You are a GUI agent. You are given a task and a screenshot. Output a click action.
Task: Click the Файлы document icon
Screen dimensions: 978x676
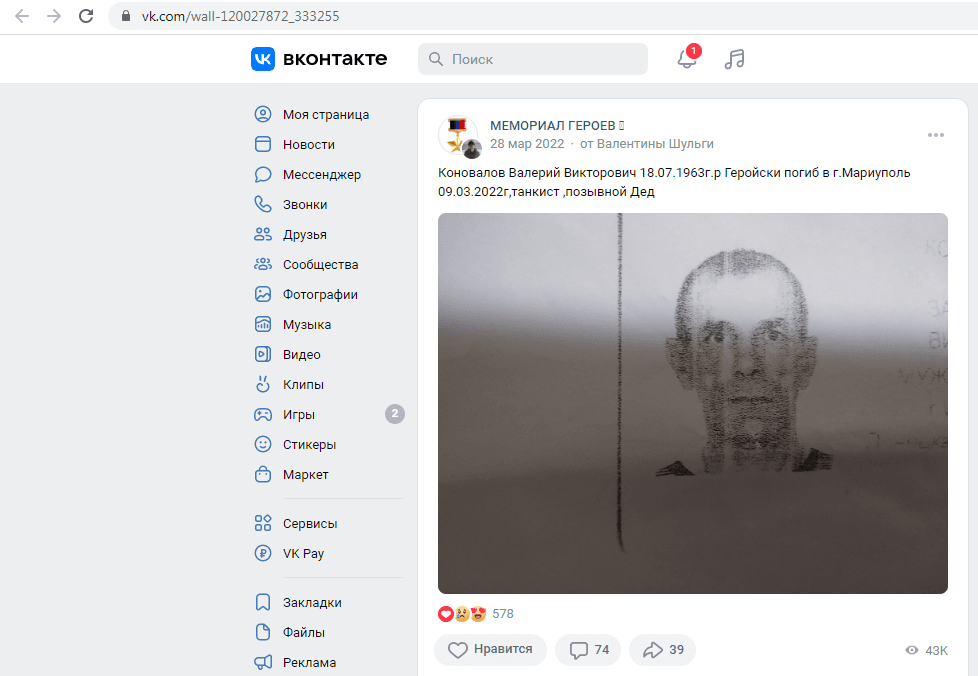point(263,632)
